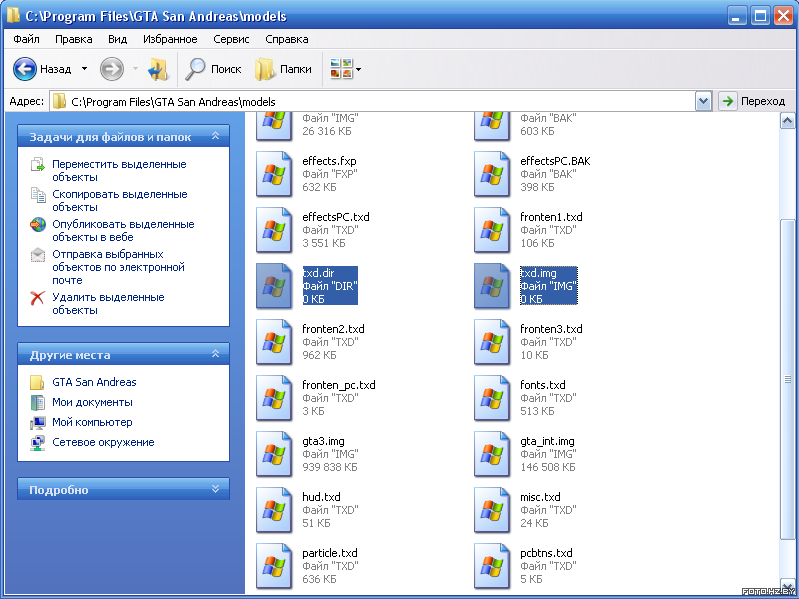Click the fonts.txd file name

point(543,385)
